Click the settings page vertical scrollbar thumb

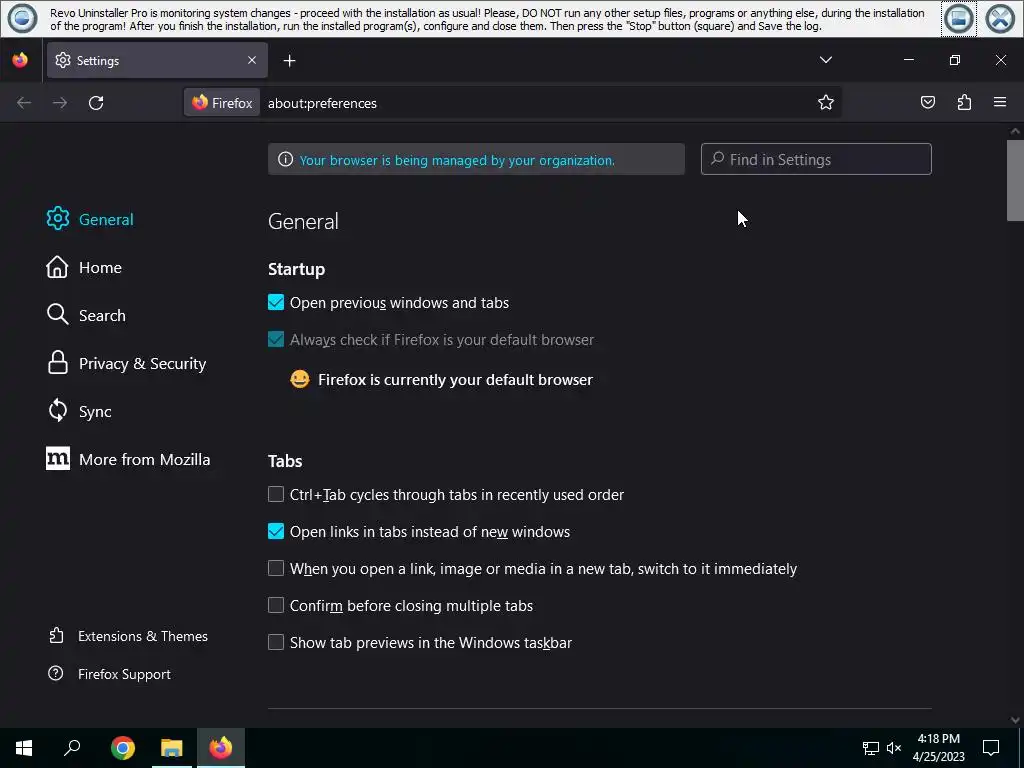[x=1015, y=180]
